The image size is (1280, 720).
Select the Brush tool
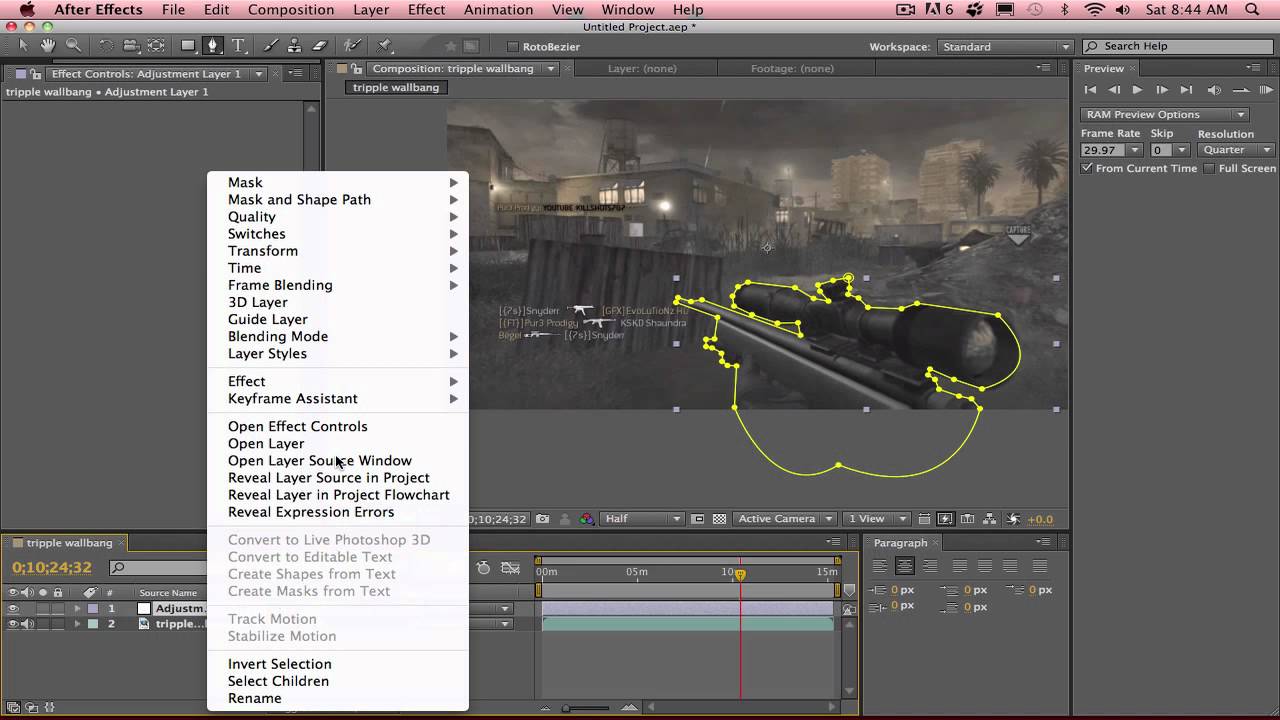point(270,46)
